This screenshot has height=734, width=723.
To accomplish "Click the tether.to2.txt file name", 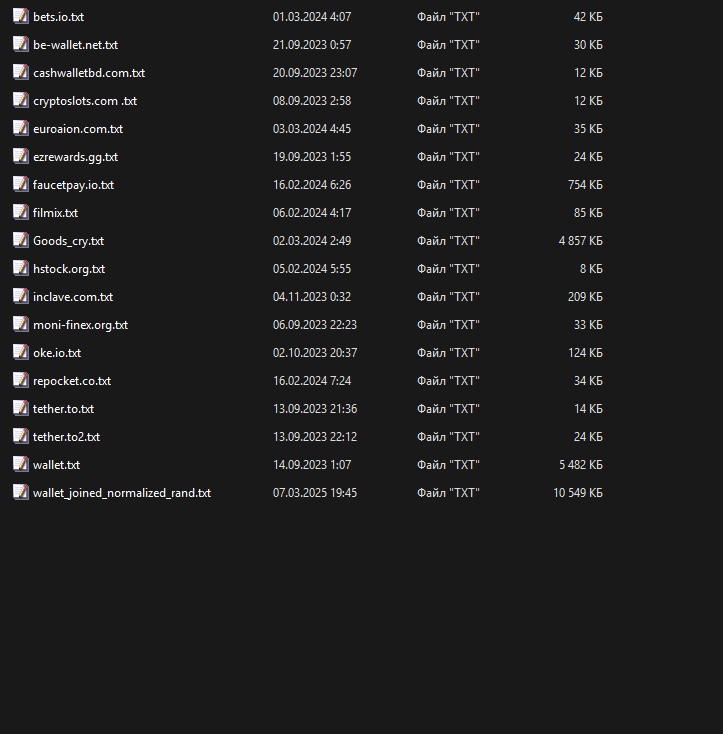I will 66,437.
